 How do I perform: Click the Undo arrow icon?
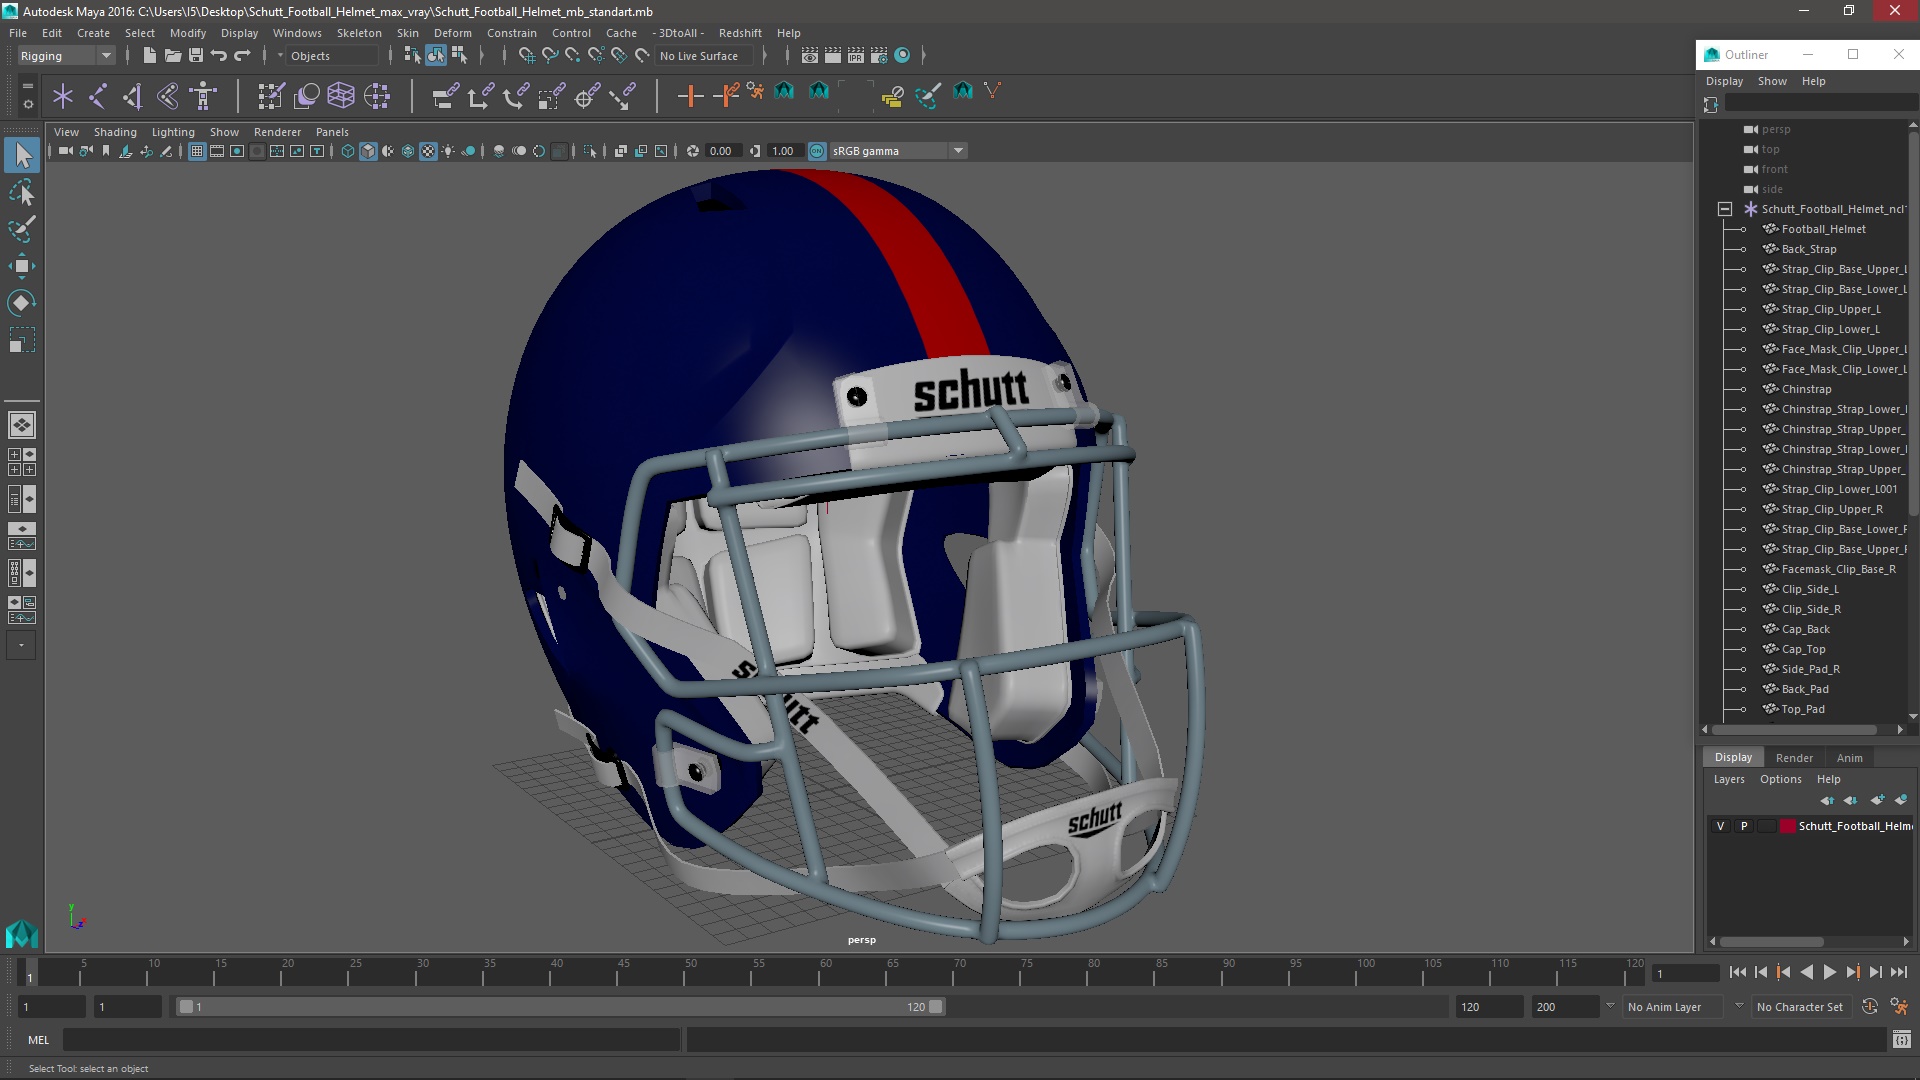pyautogui.click(x=219, y=56)
